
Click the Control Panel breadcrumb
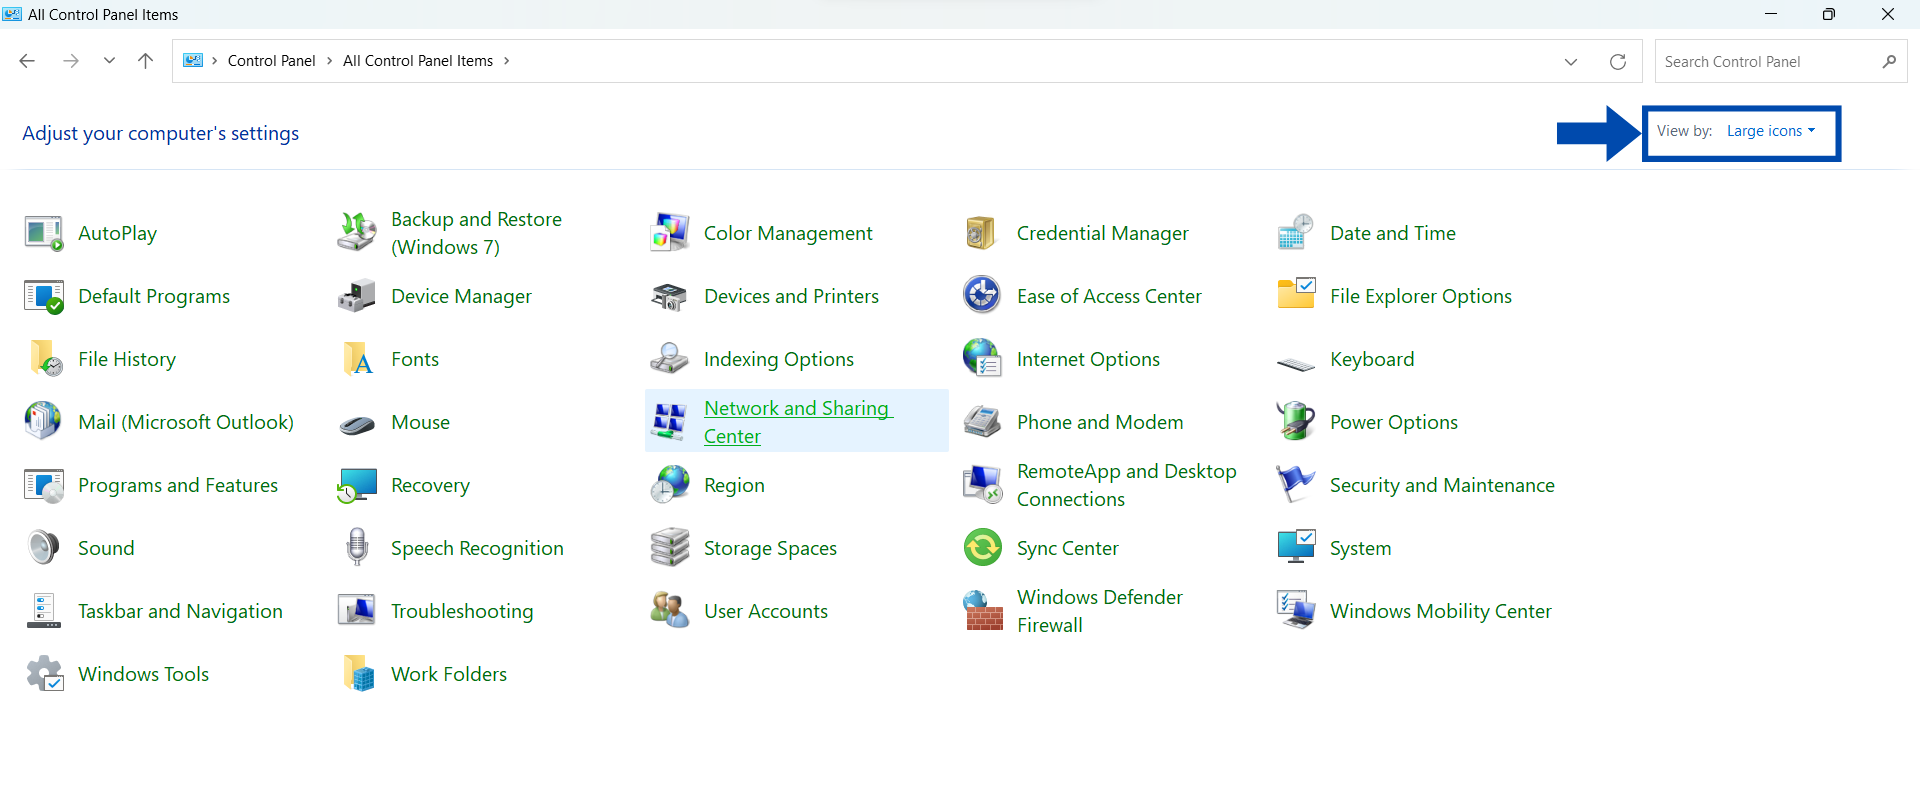click(x=271, y=61)
